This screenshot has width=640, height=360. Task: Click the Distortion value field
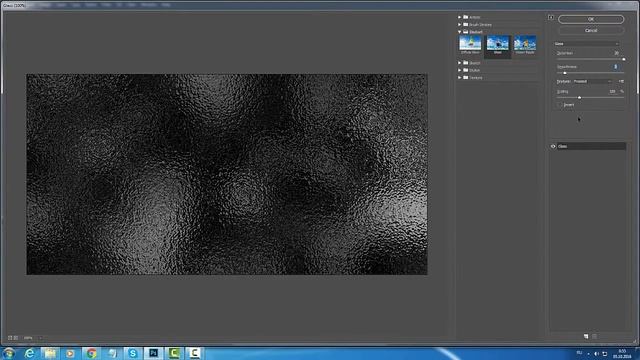616,53
